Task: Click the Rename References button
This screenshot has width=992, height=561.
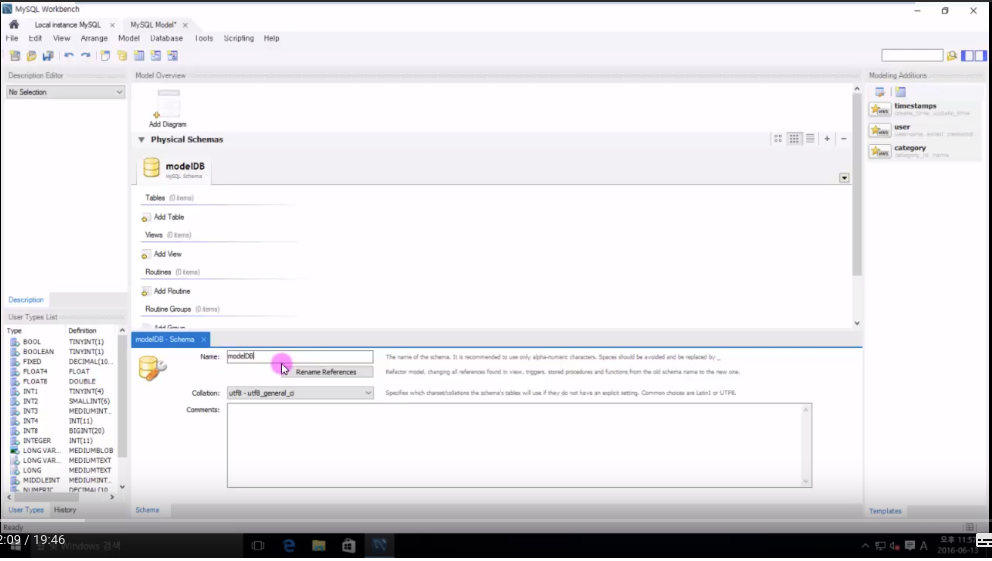Action: click(326, 373)
